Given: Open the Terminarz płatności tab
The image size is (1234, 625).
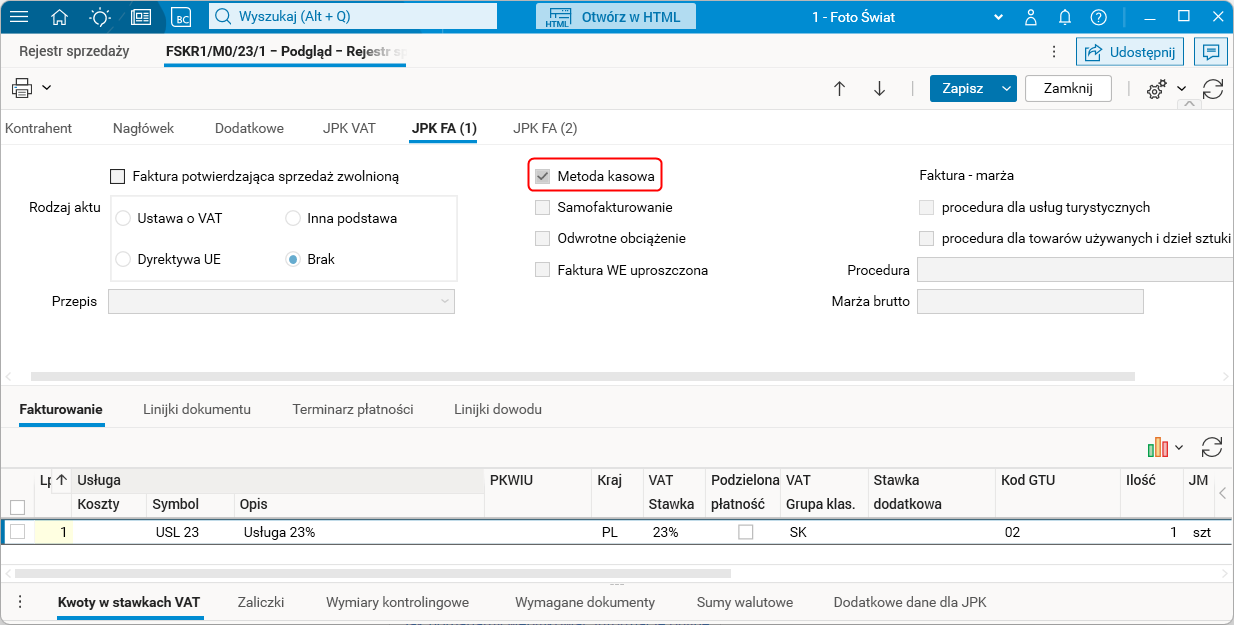Looking at the screenshot, I should click(x=353, y=409).
